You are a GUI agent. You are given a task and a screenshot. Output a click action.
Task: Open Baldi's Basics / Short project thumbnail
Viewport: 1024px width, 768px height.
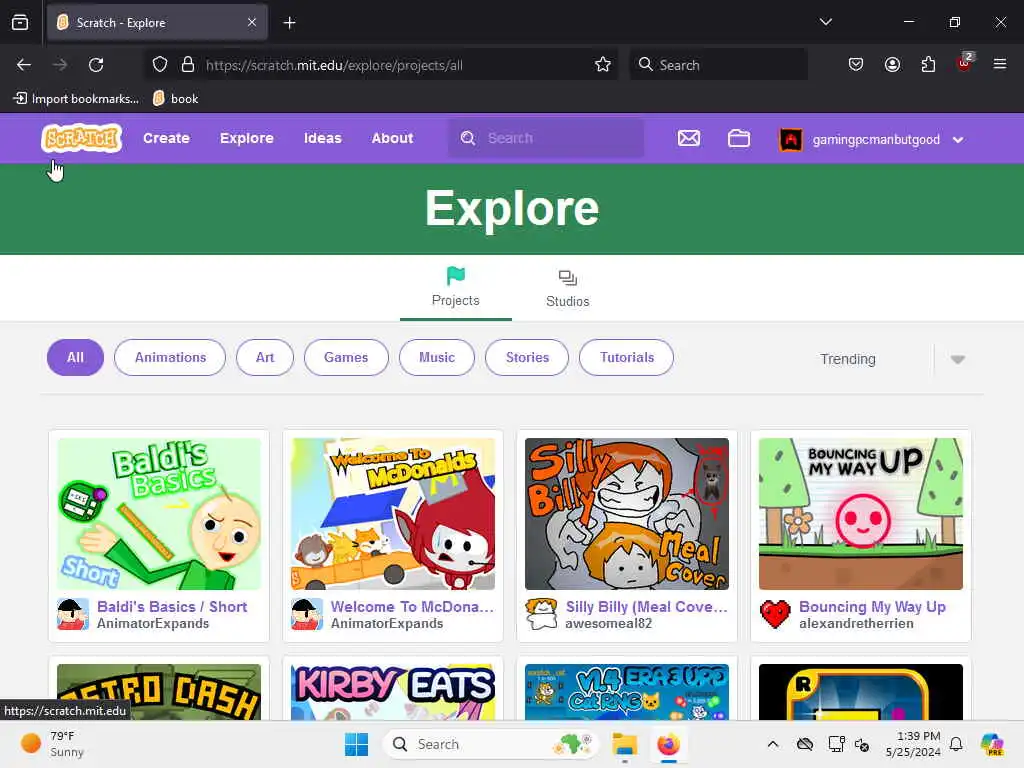pos(159,514)
